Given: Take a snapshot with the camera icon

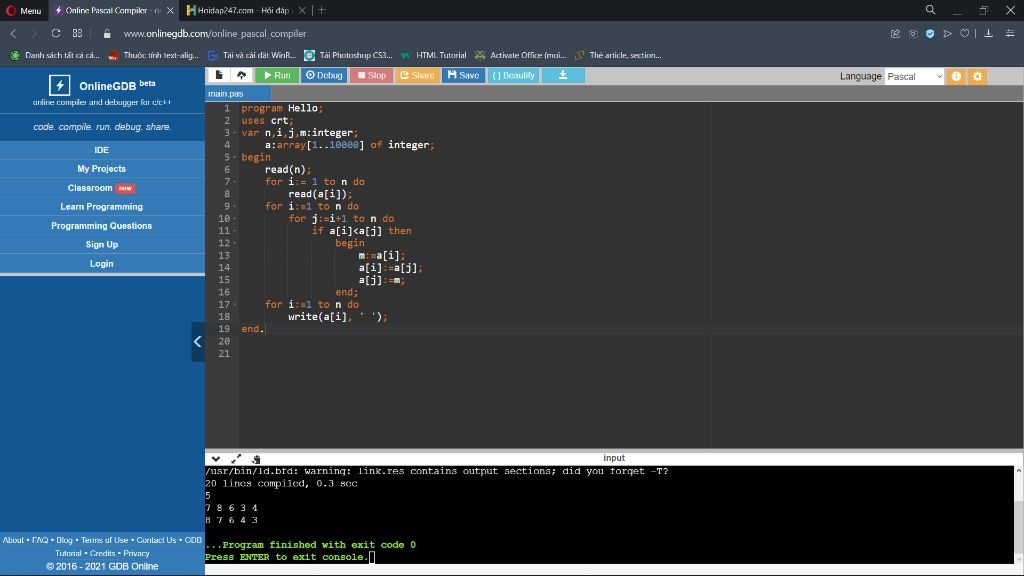Looking at the screenshot, I should (913, 33).
